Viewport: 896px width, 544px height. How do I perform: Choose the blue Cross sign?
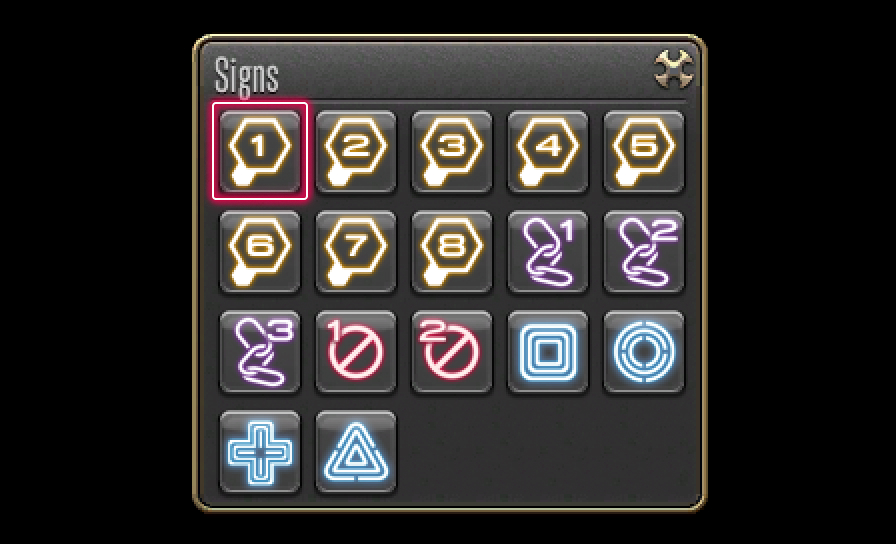coord(260,452)
